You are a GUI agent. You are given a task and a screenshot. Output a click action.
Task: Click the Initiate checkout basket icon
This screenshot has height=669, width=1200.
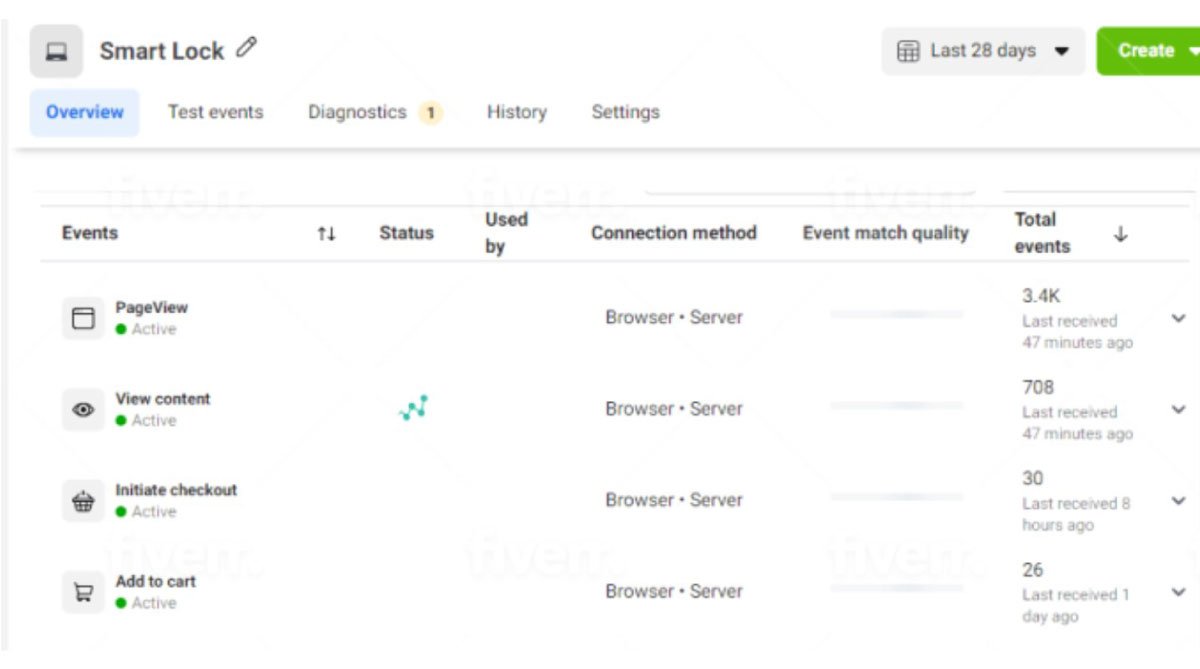(83, 501)
